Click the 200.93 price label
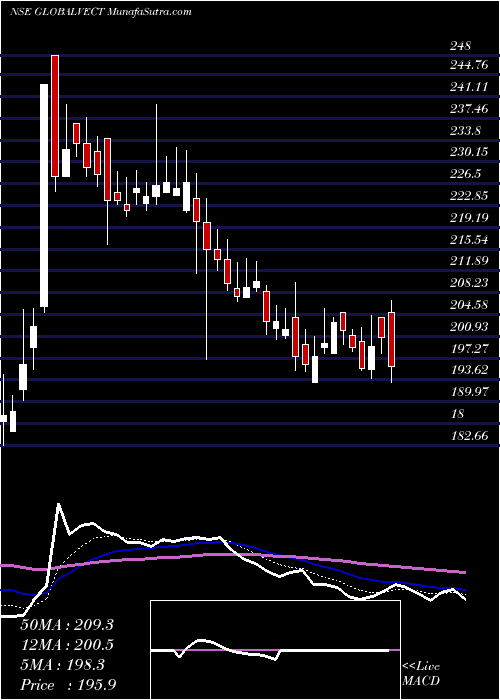The height and width of the screenshot is (700, 500). [x=470, y=326]
